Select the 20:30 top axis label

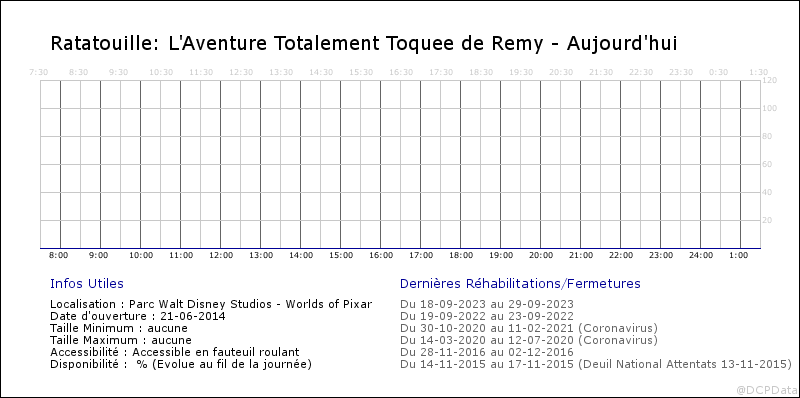tap(561, 72)
